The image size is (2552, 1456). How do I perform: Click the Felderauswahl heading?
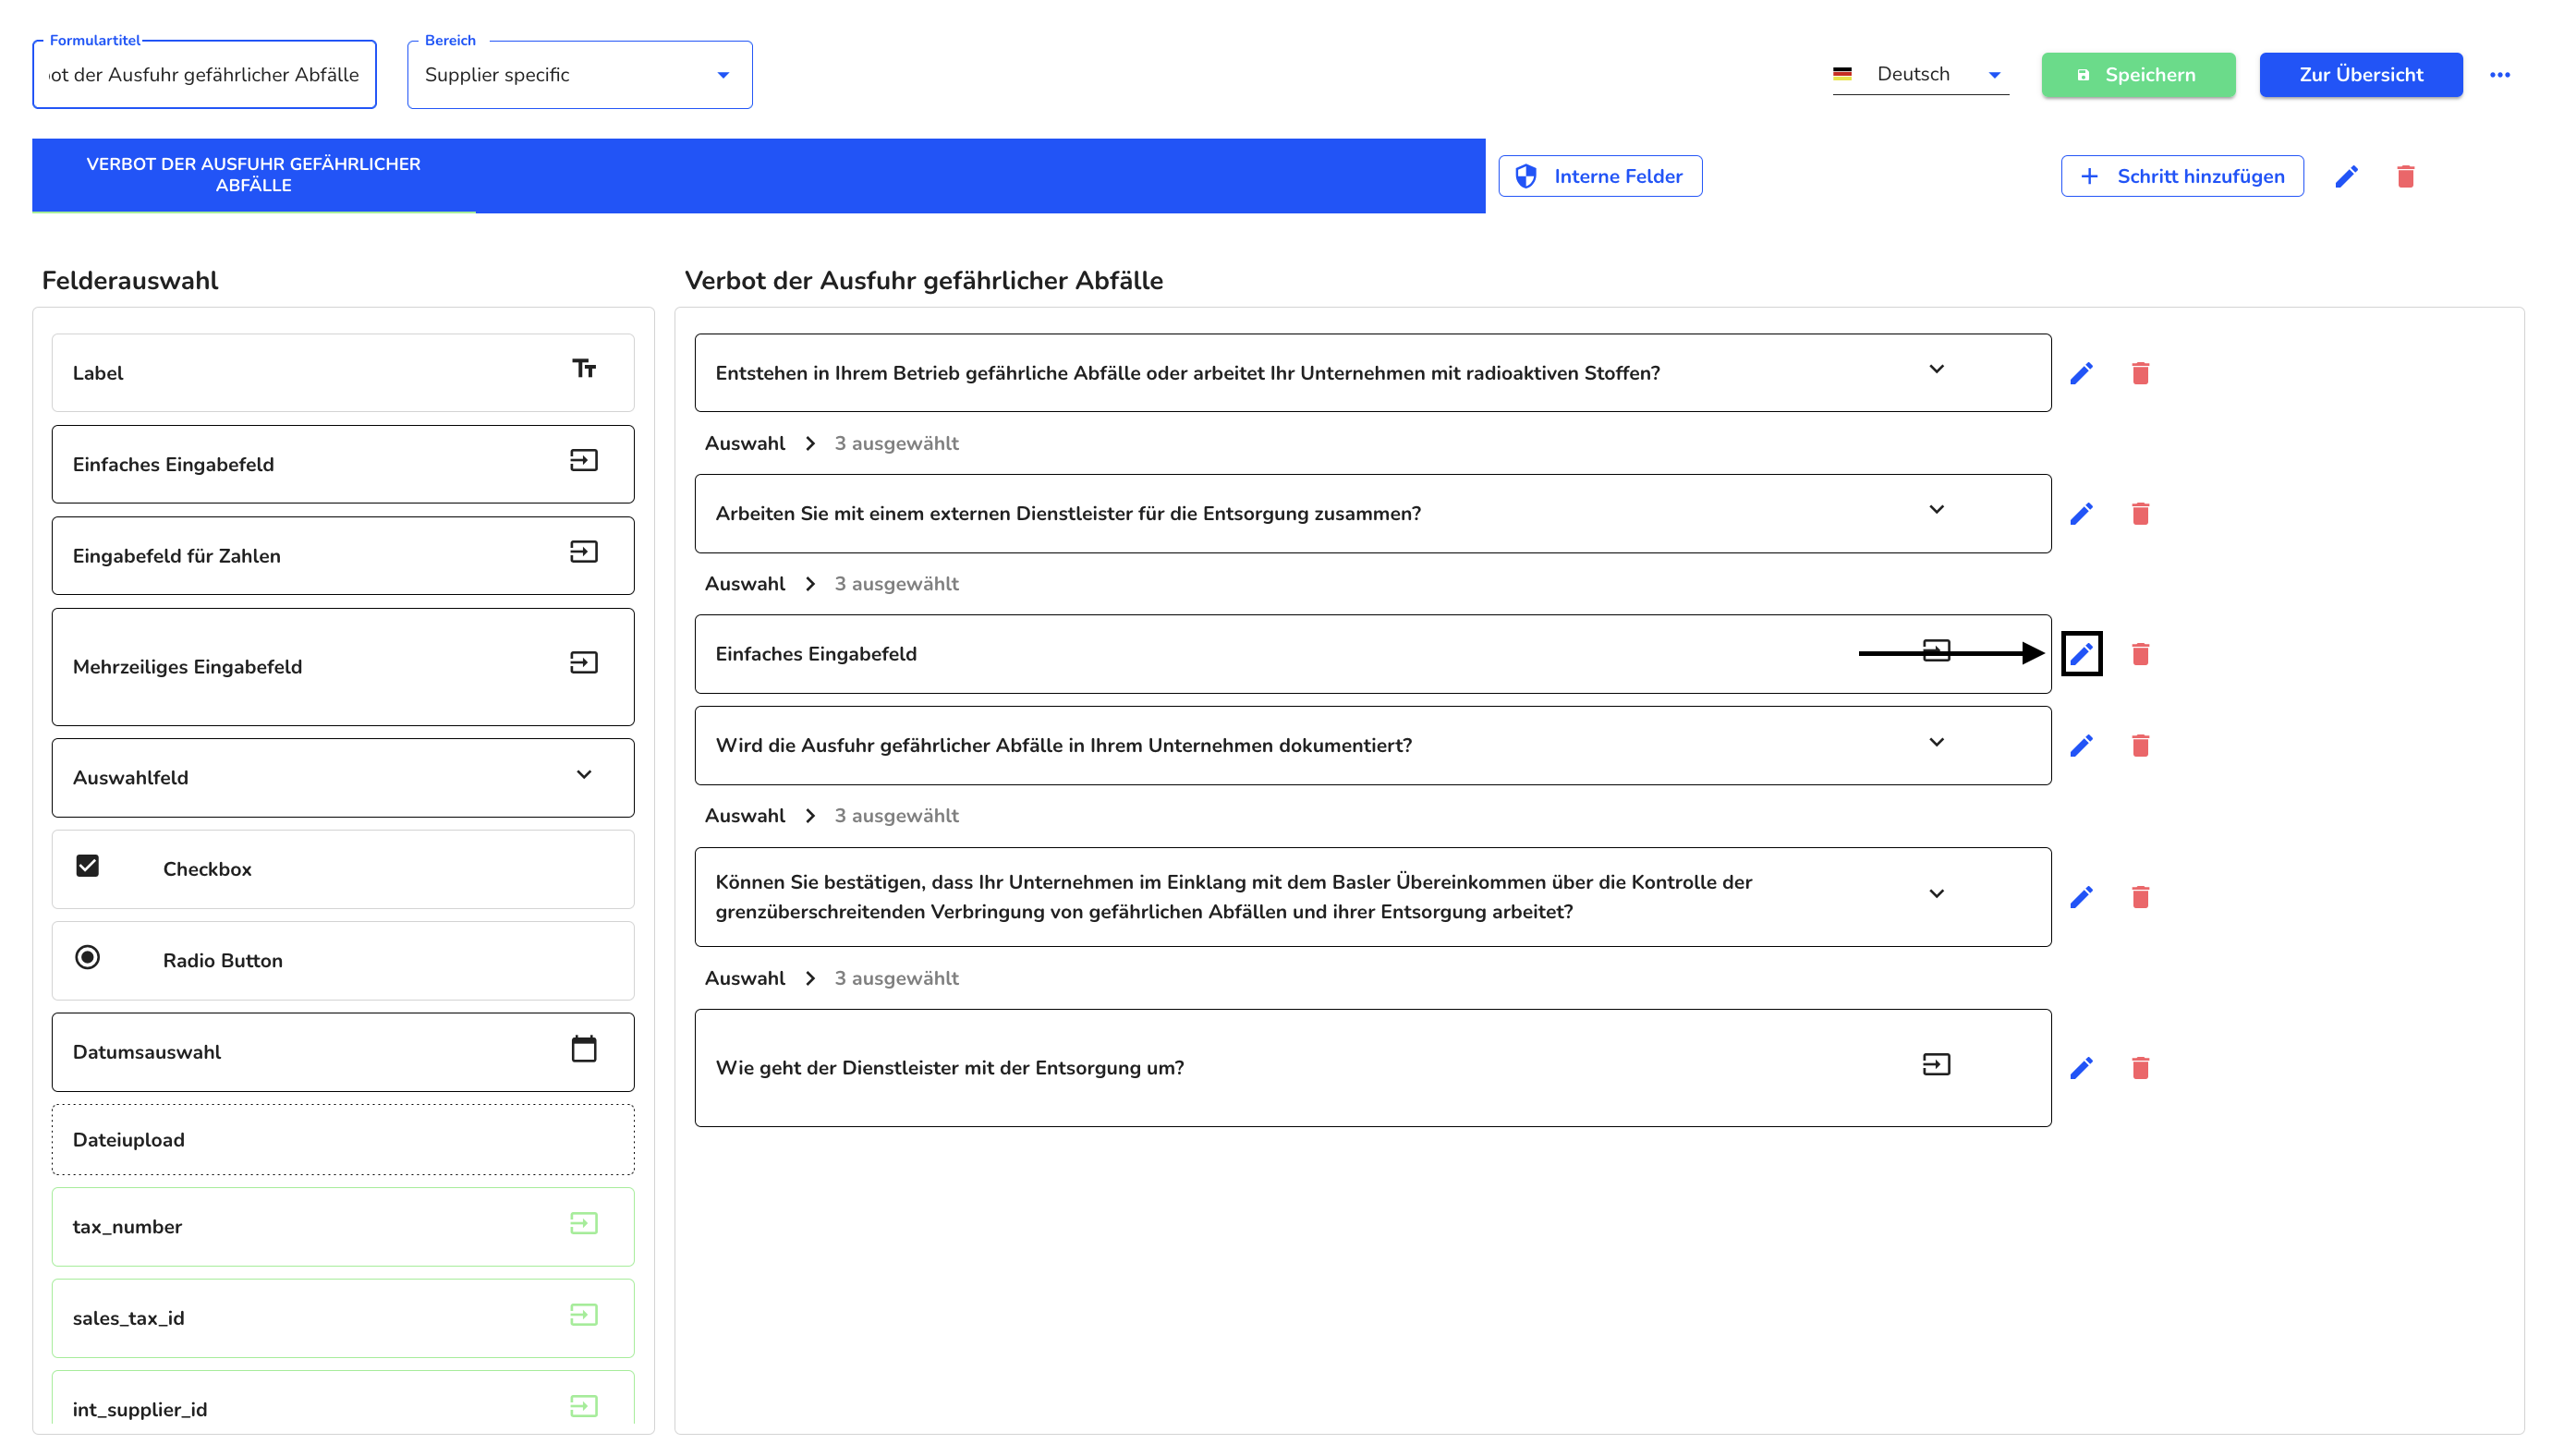[130, 281]
